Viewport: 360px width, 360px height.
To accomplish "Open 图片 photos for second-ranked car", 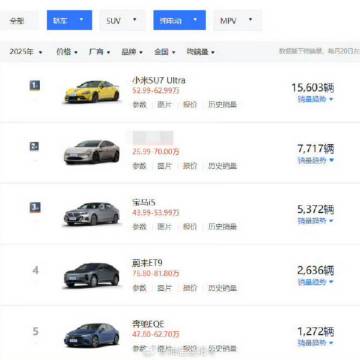I will point(165,166).
